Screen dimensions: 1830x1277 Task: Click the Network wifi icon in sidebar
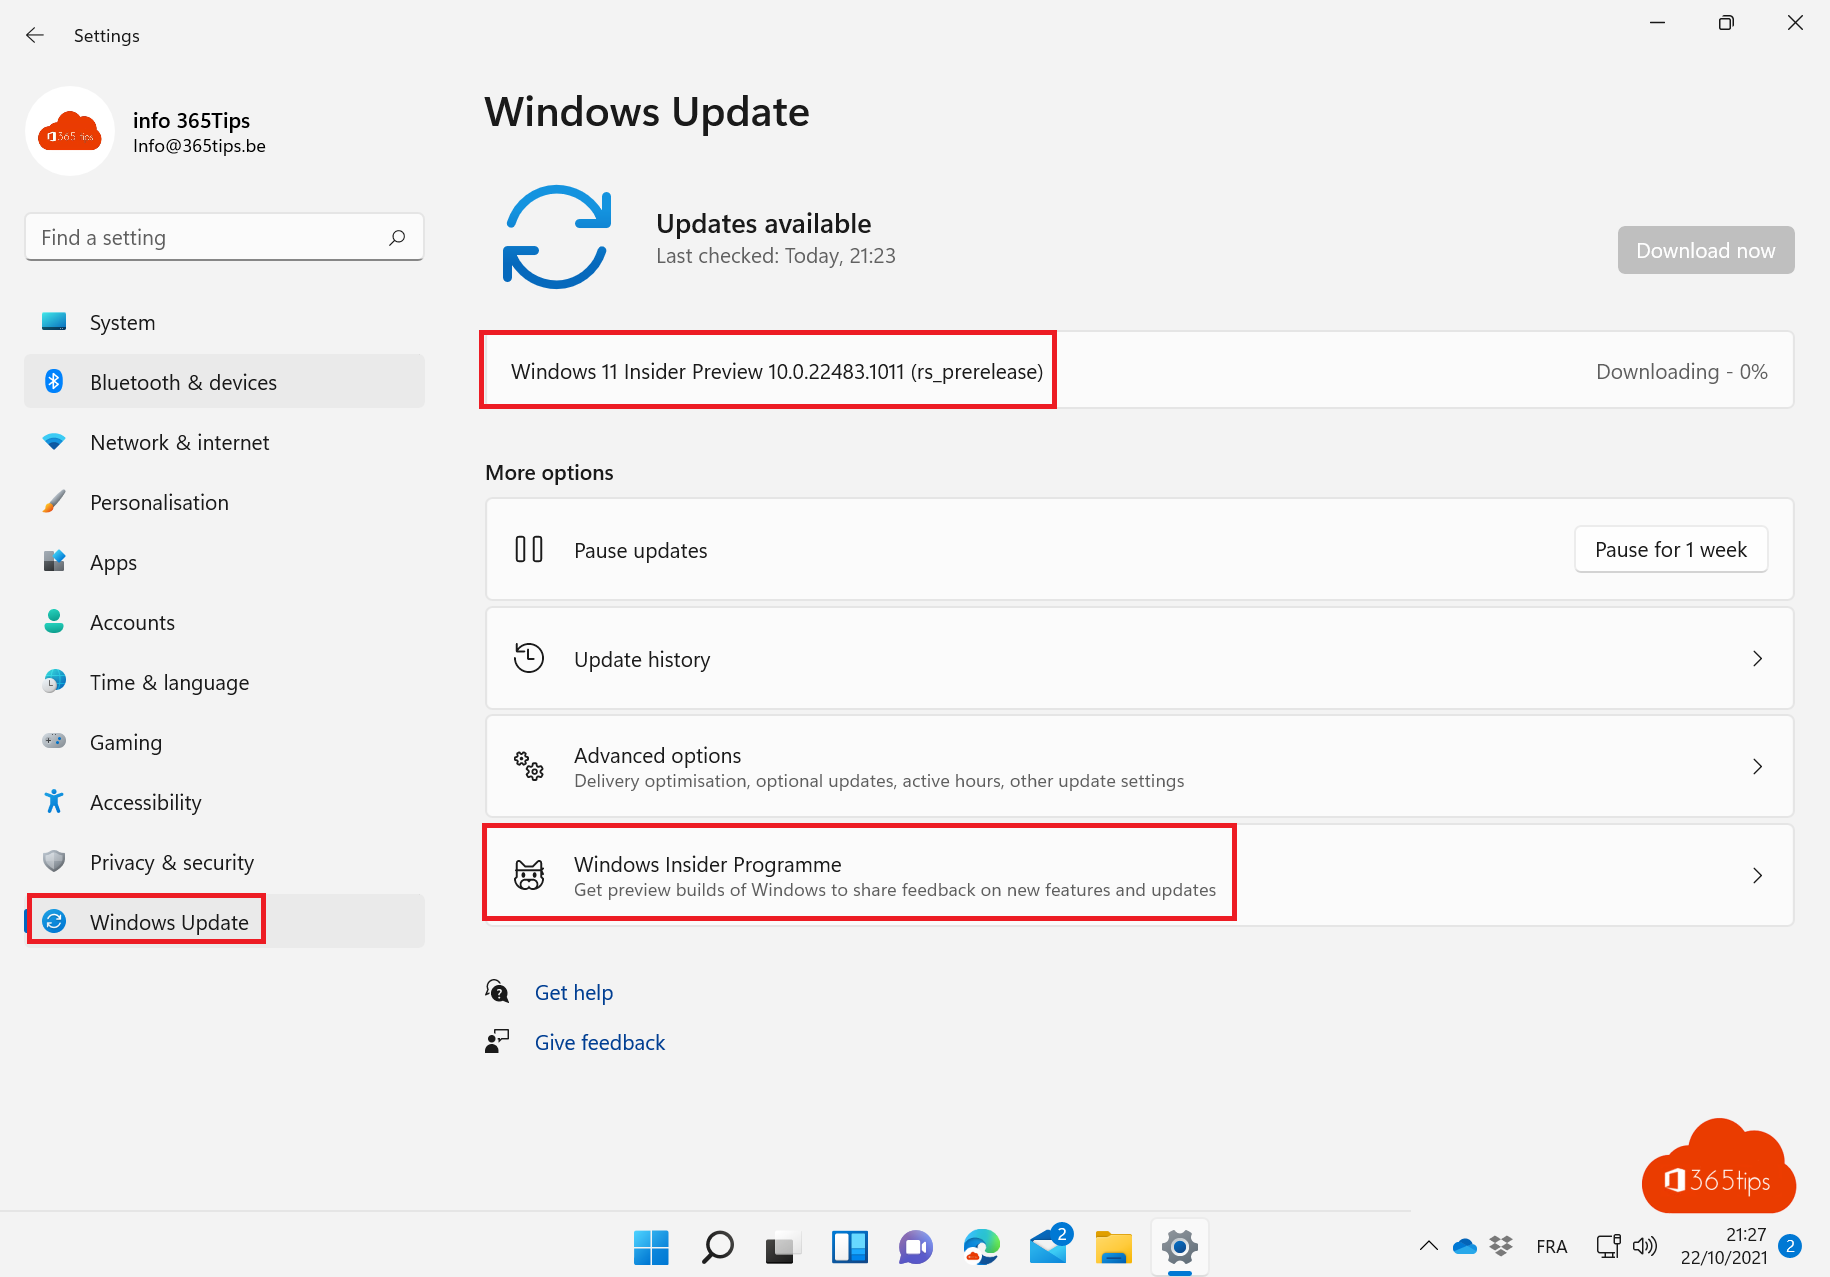(x=54, y=441)
